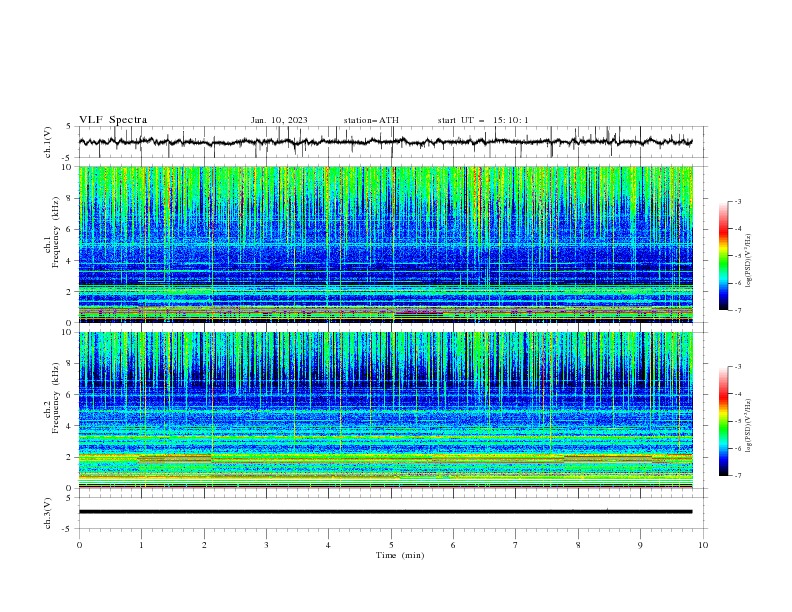
Task: Click the "ch.3(V)" axis label
Action: tap(48, 513)
